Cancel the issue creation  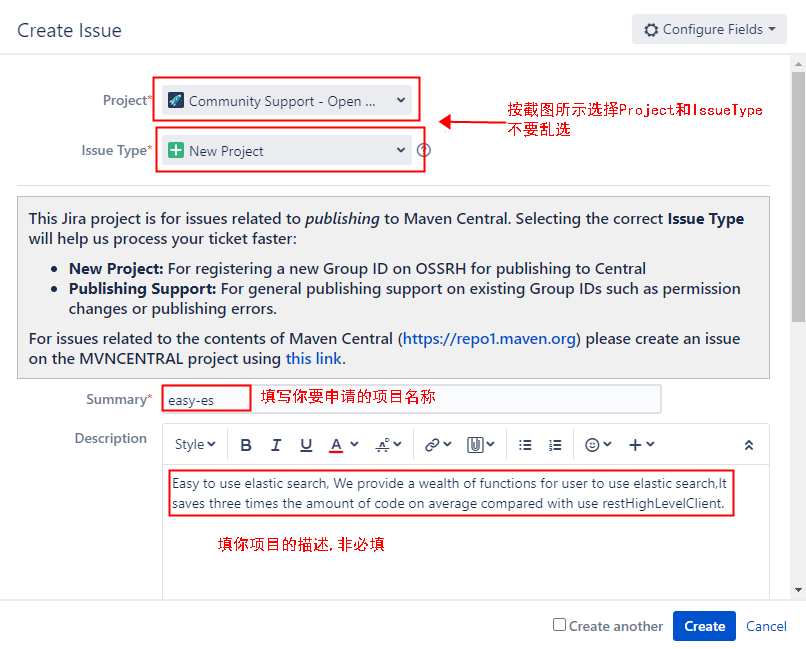click(x=766, y=626)
